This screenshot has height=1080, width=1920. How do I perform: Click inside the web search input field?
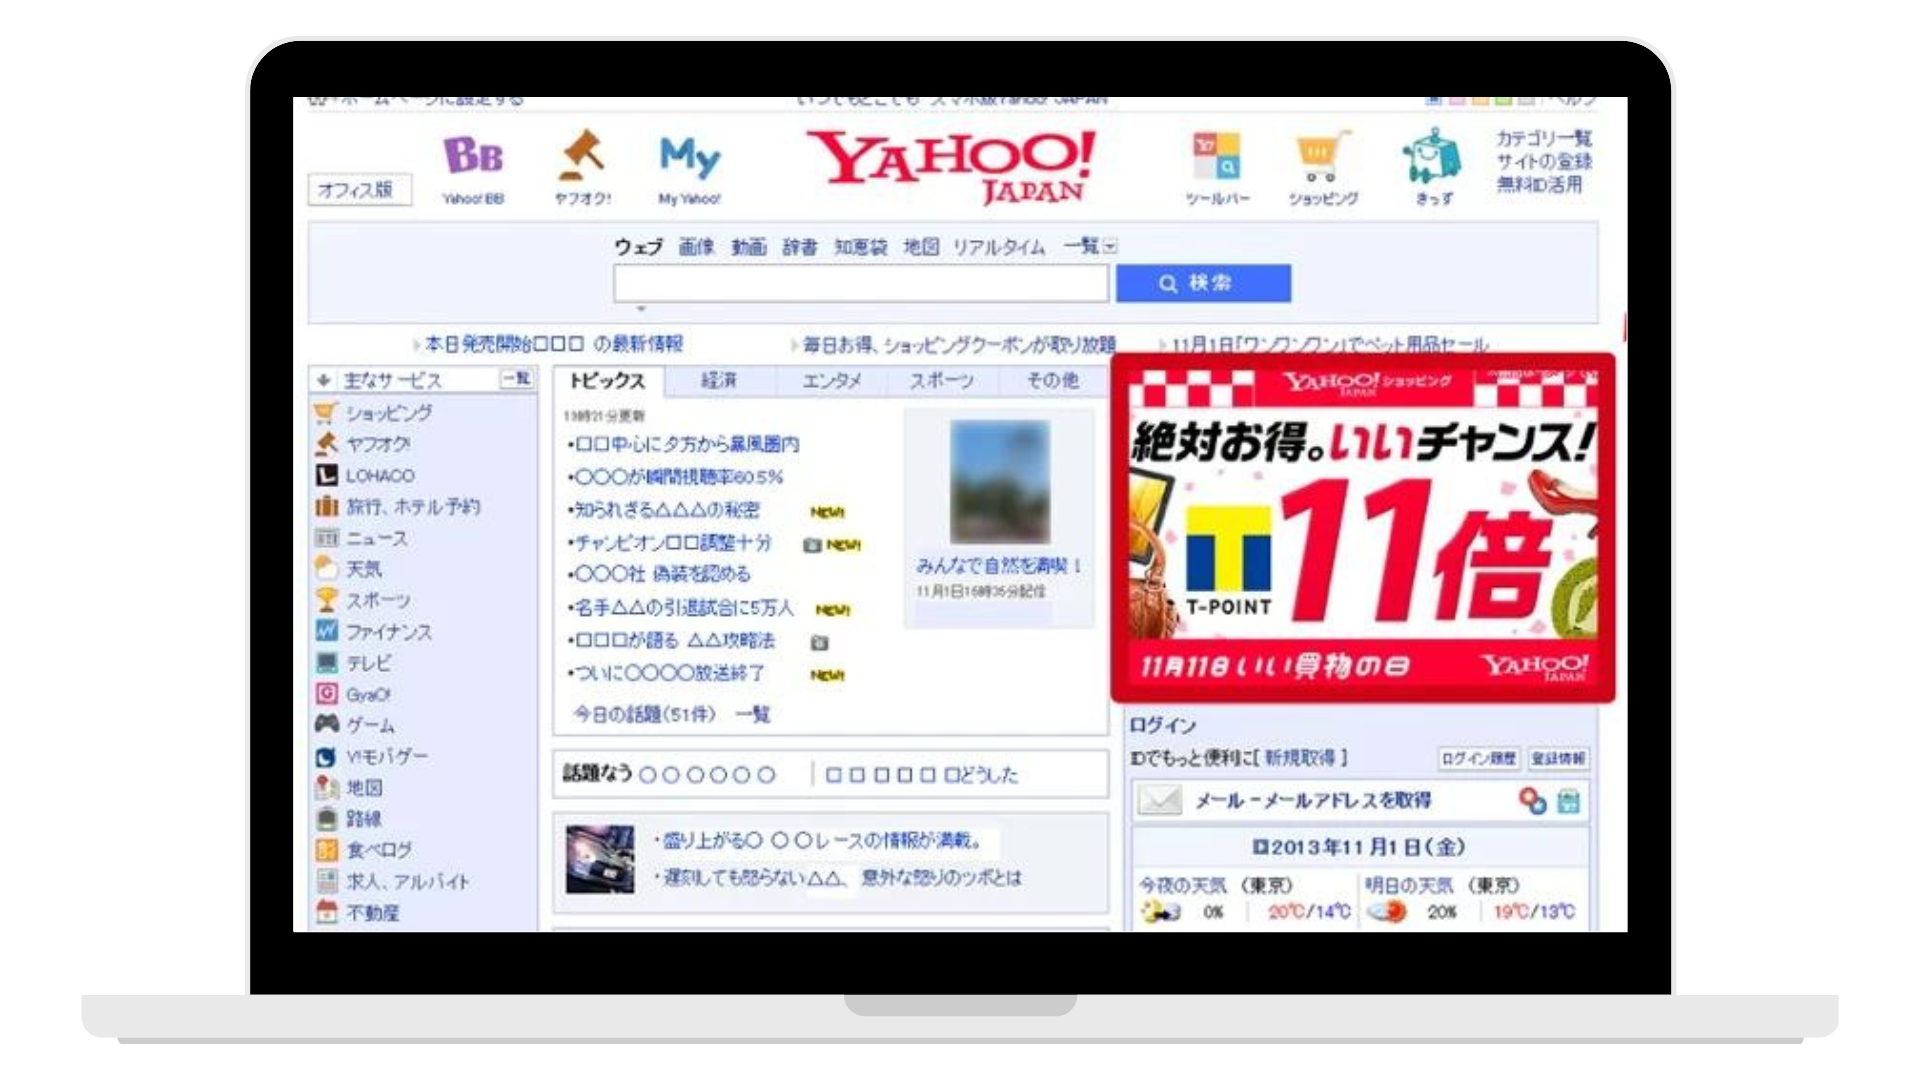861,284
